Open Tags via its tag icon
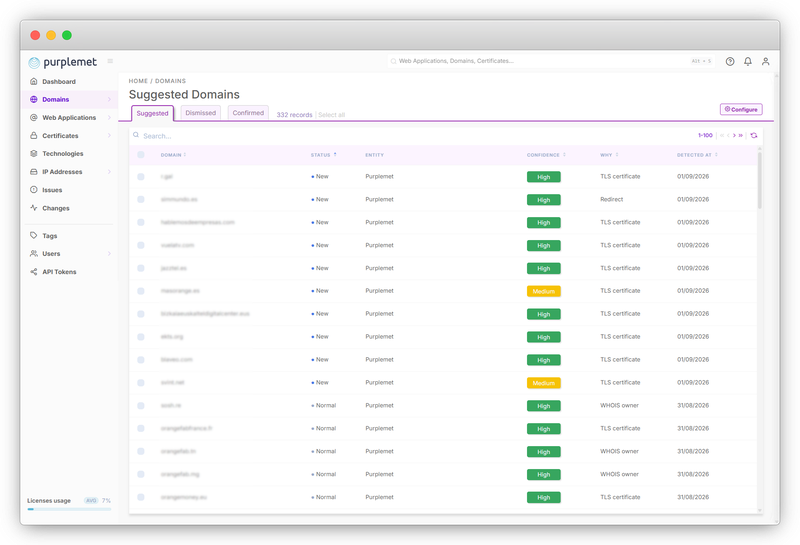 34,235
